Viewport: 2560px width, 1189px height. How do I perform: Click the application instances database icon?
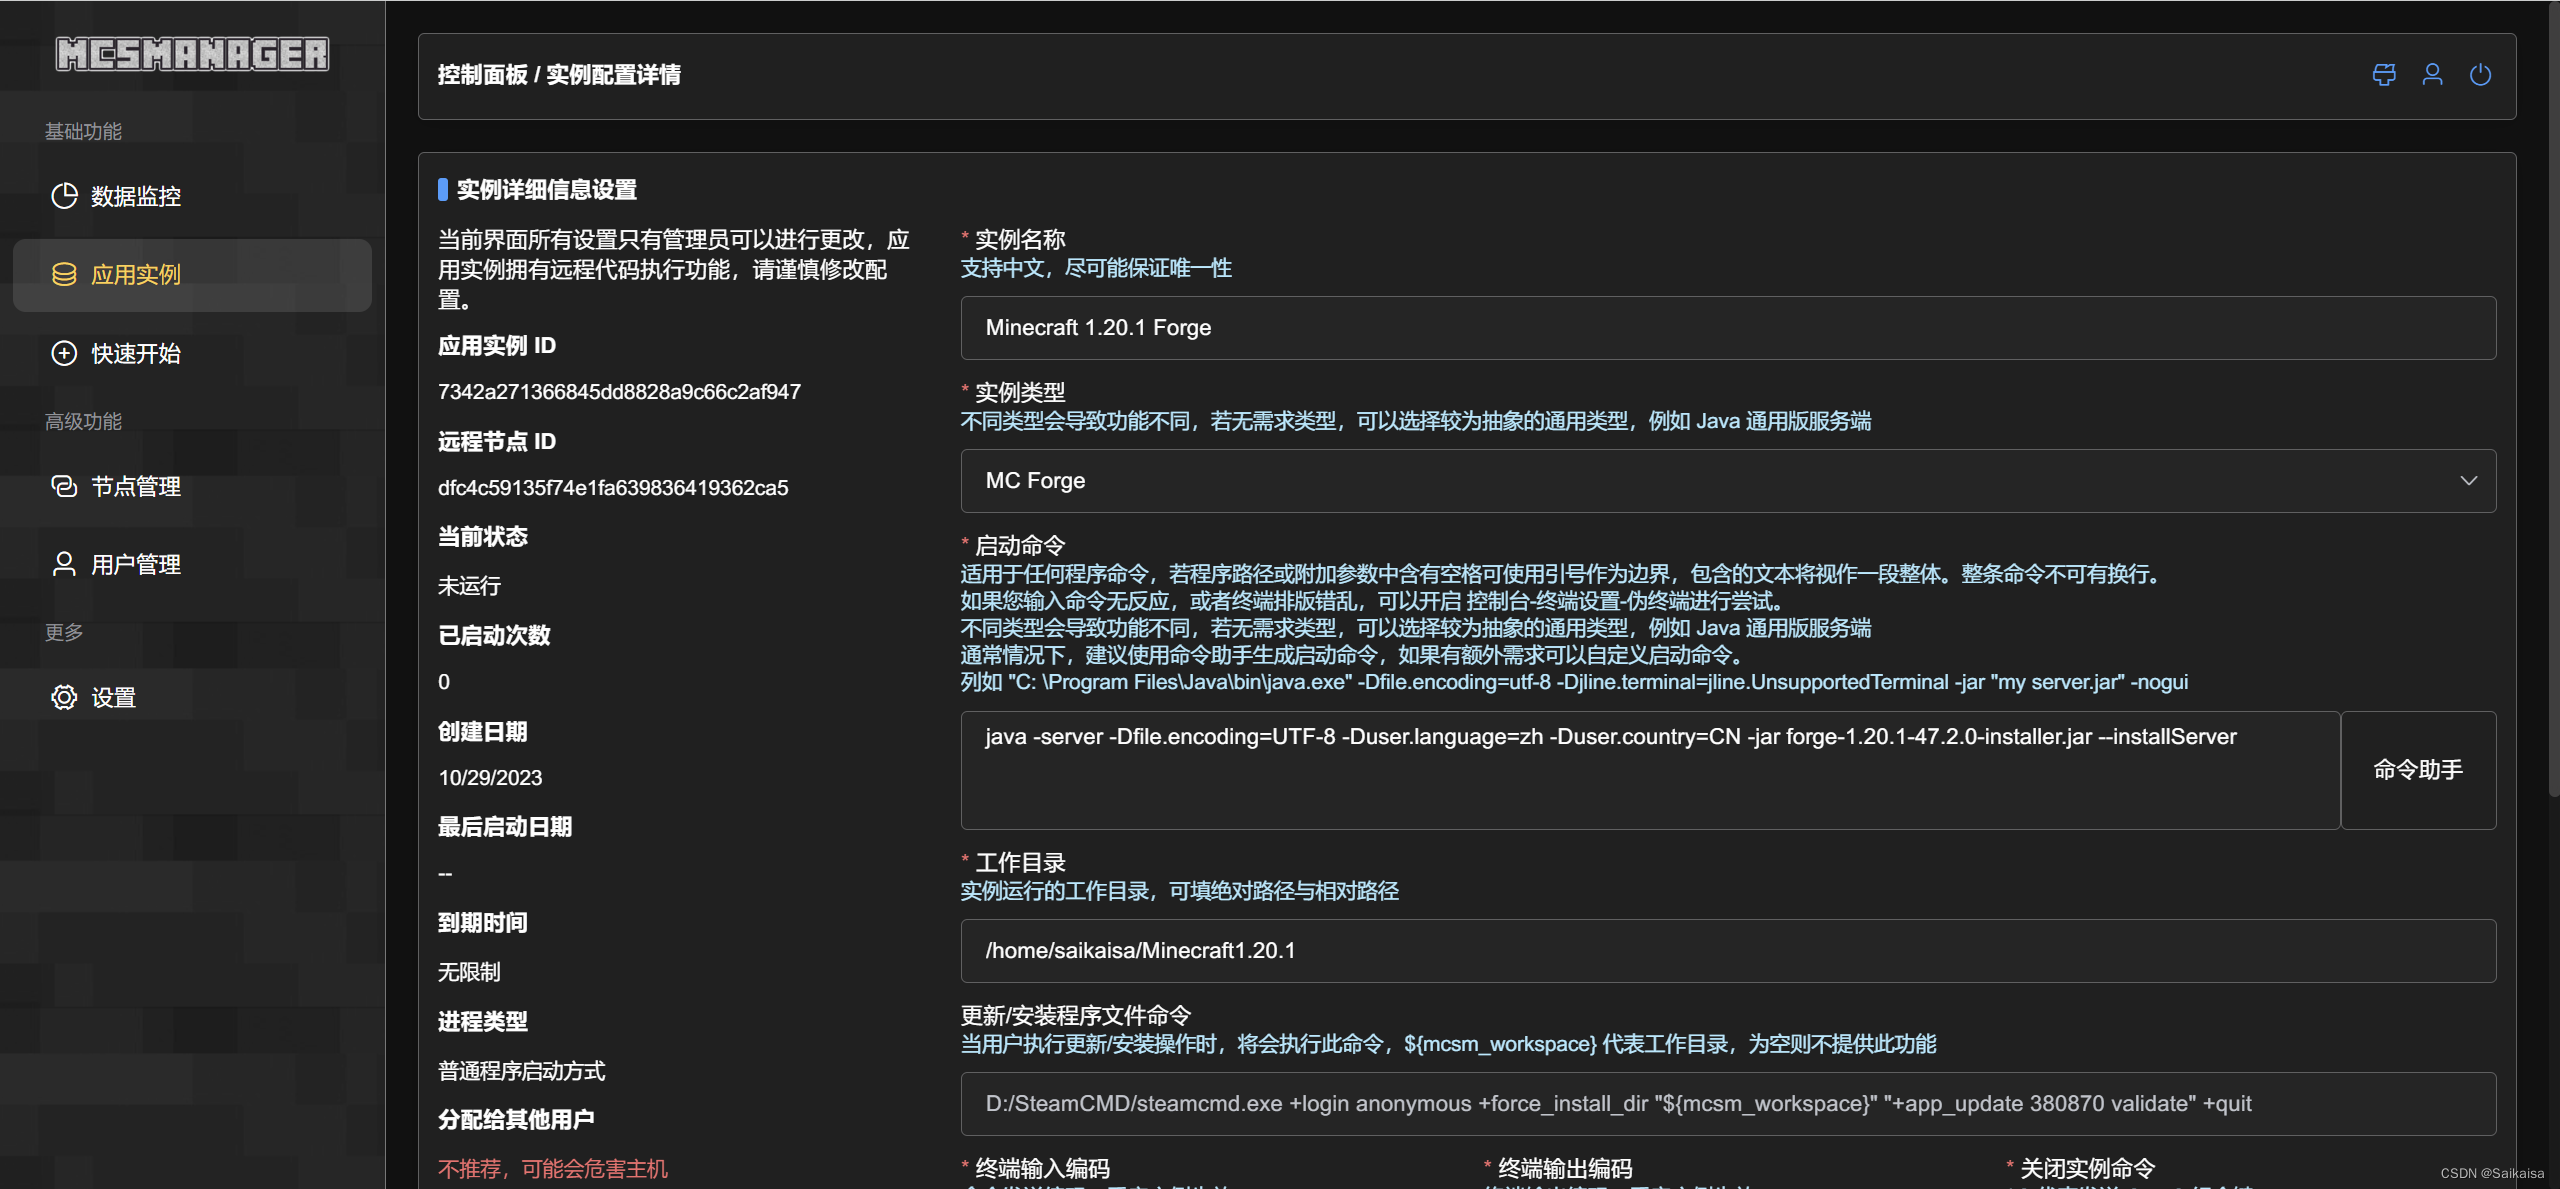64,274
